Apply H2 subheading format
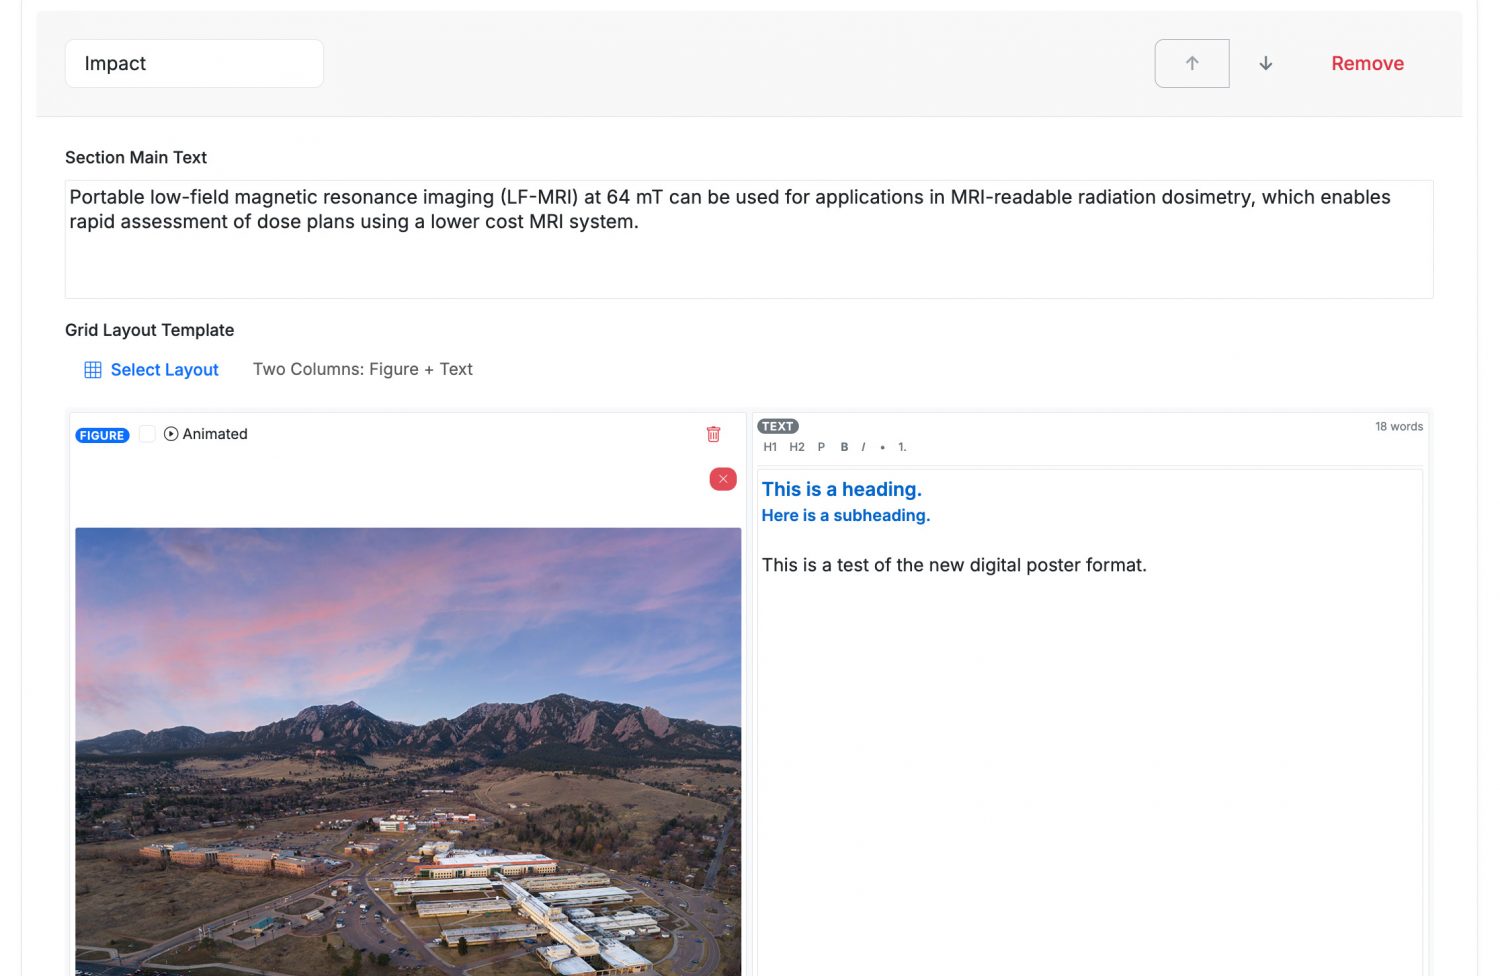Viewport: 1500px width, 976px height. 796,447
